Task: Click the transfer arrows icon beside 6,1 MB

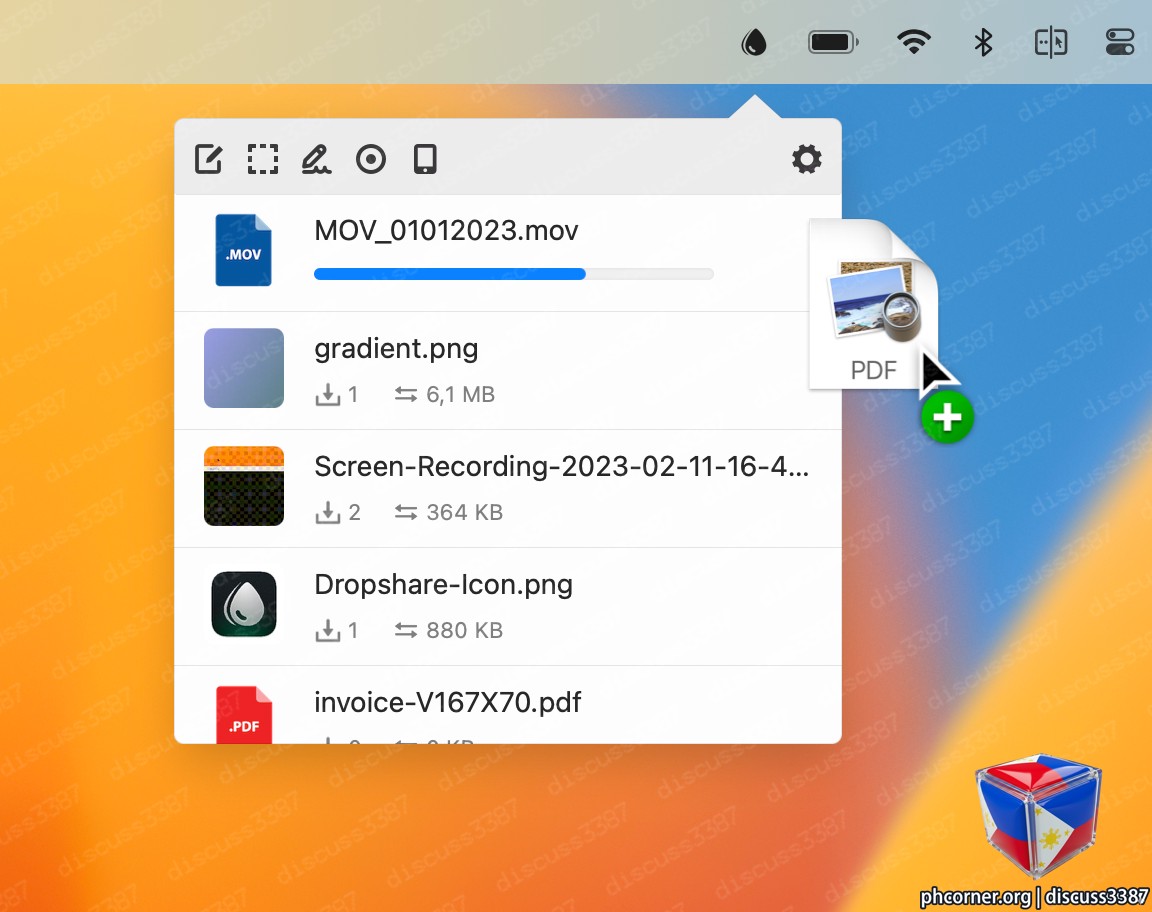Action: pyautogui.click(x=406, y=395)
